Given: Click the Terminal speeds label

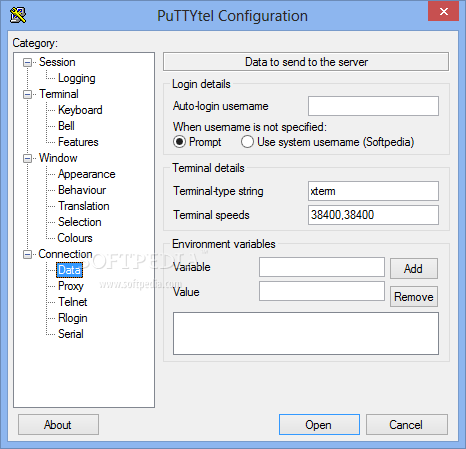Looking at the screenshot, I should click(211, 215).
